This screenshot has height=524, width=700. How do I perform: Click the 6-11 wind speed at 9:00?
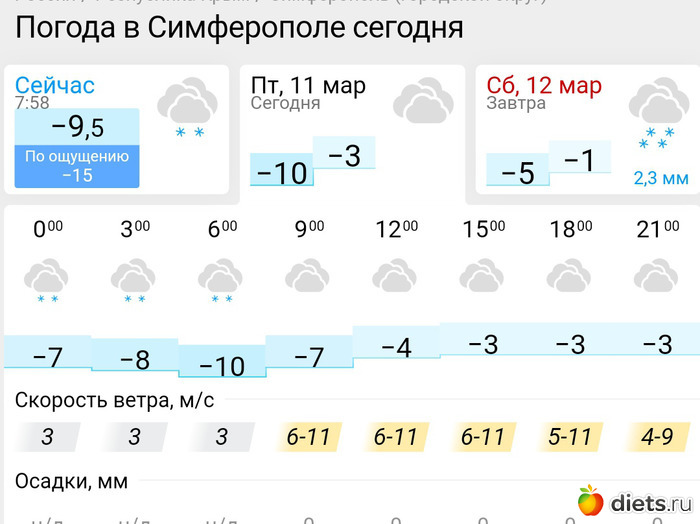(x=309, y=437)
